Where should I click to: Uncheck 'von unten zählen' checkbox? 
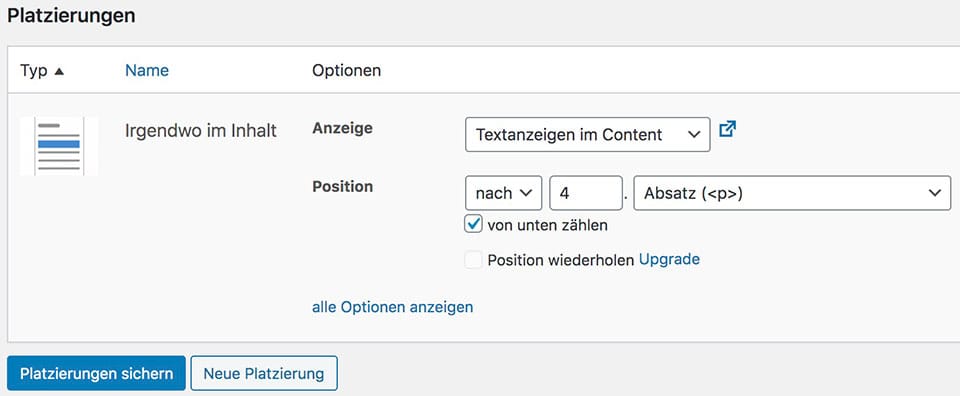(473, 225)
